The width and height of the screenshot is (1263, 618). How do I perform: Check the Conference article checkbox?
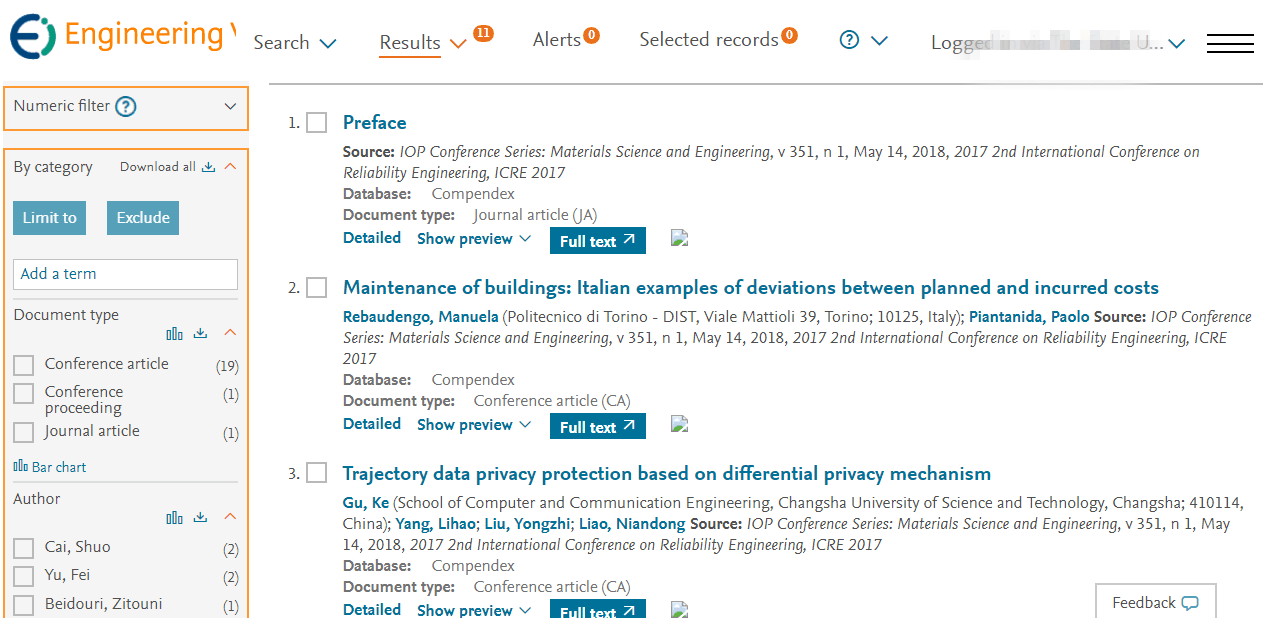tap(24, 365)
